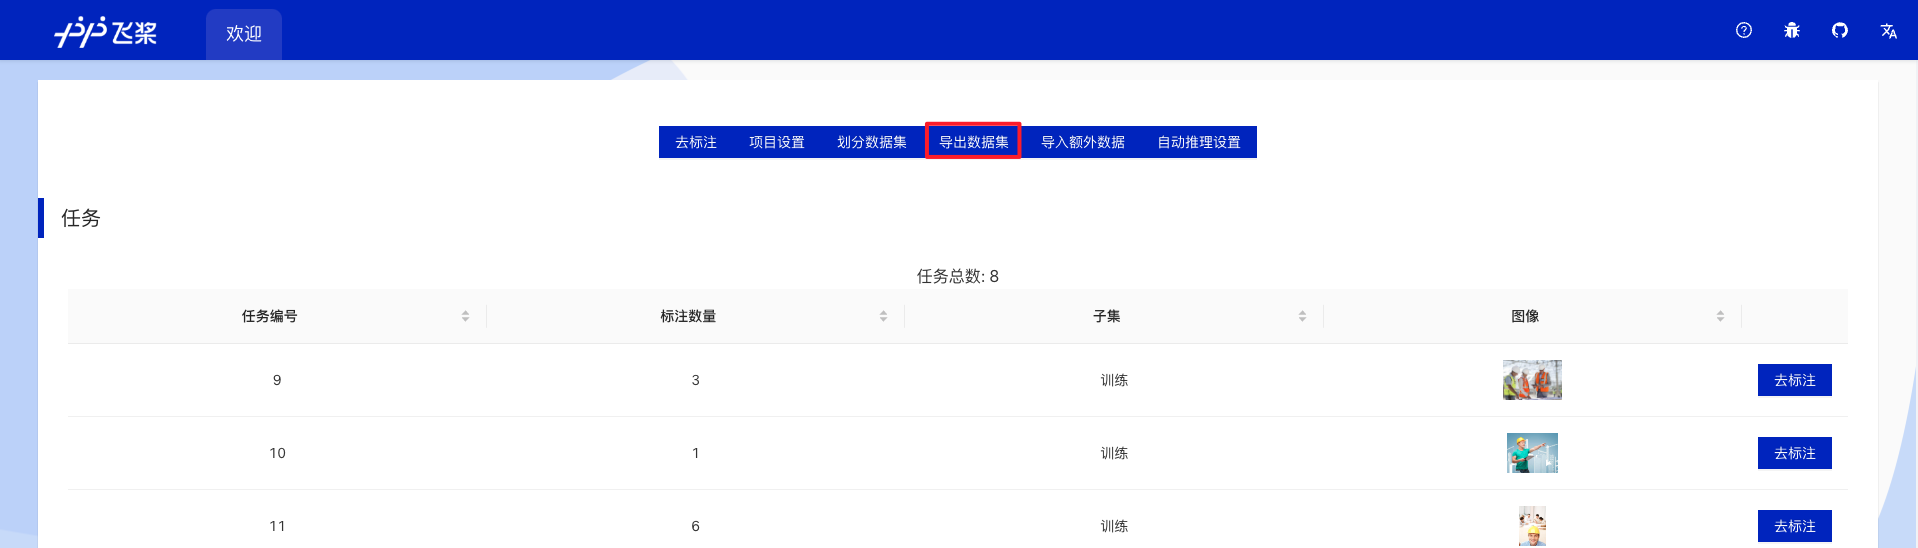Open image thumbnail for task 9

[1532, 380]
